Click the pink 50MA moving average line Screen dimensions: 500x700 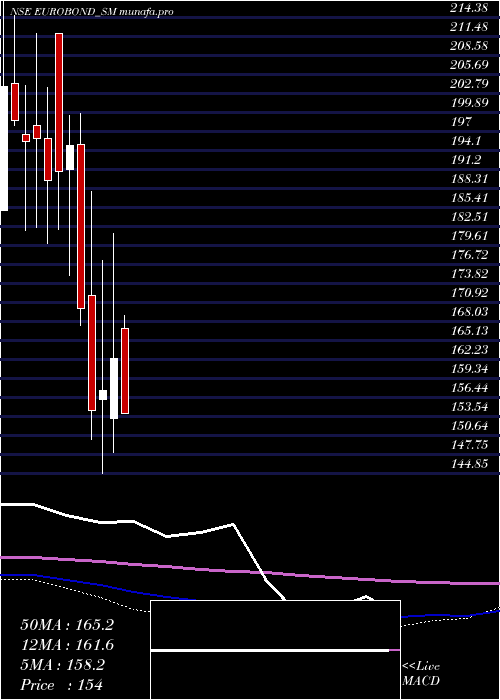[x=250, y=571]
